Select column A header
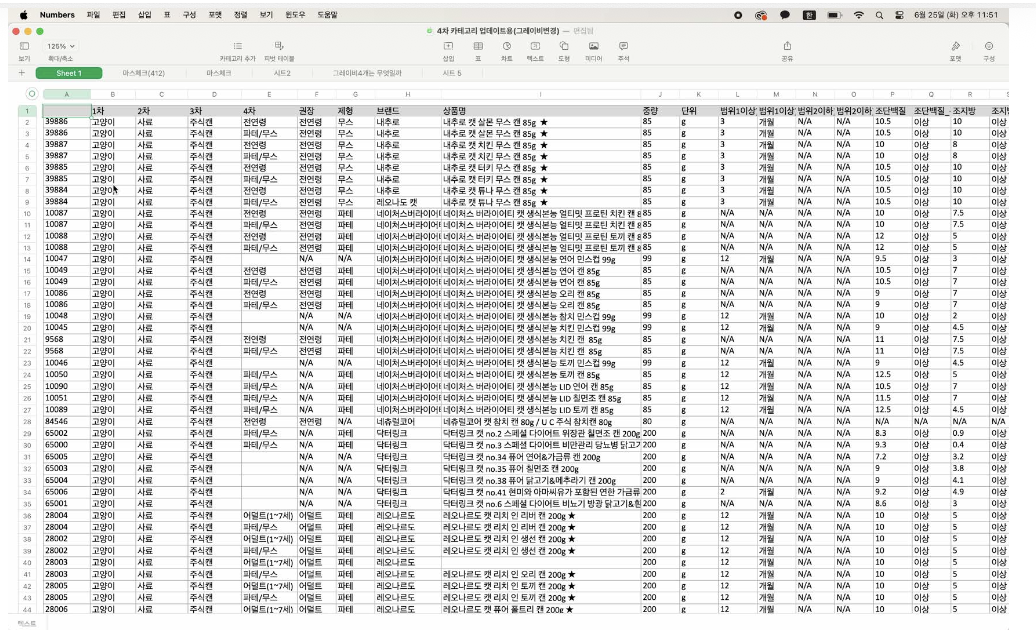 (66, 94)
